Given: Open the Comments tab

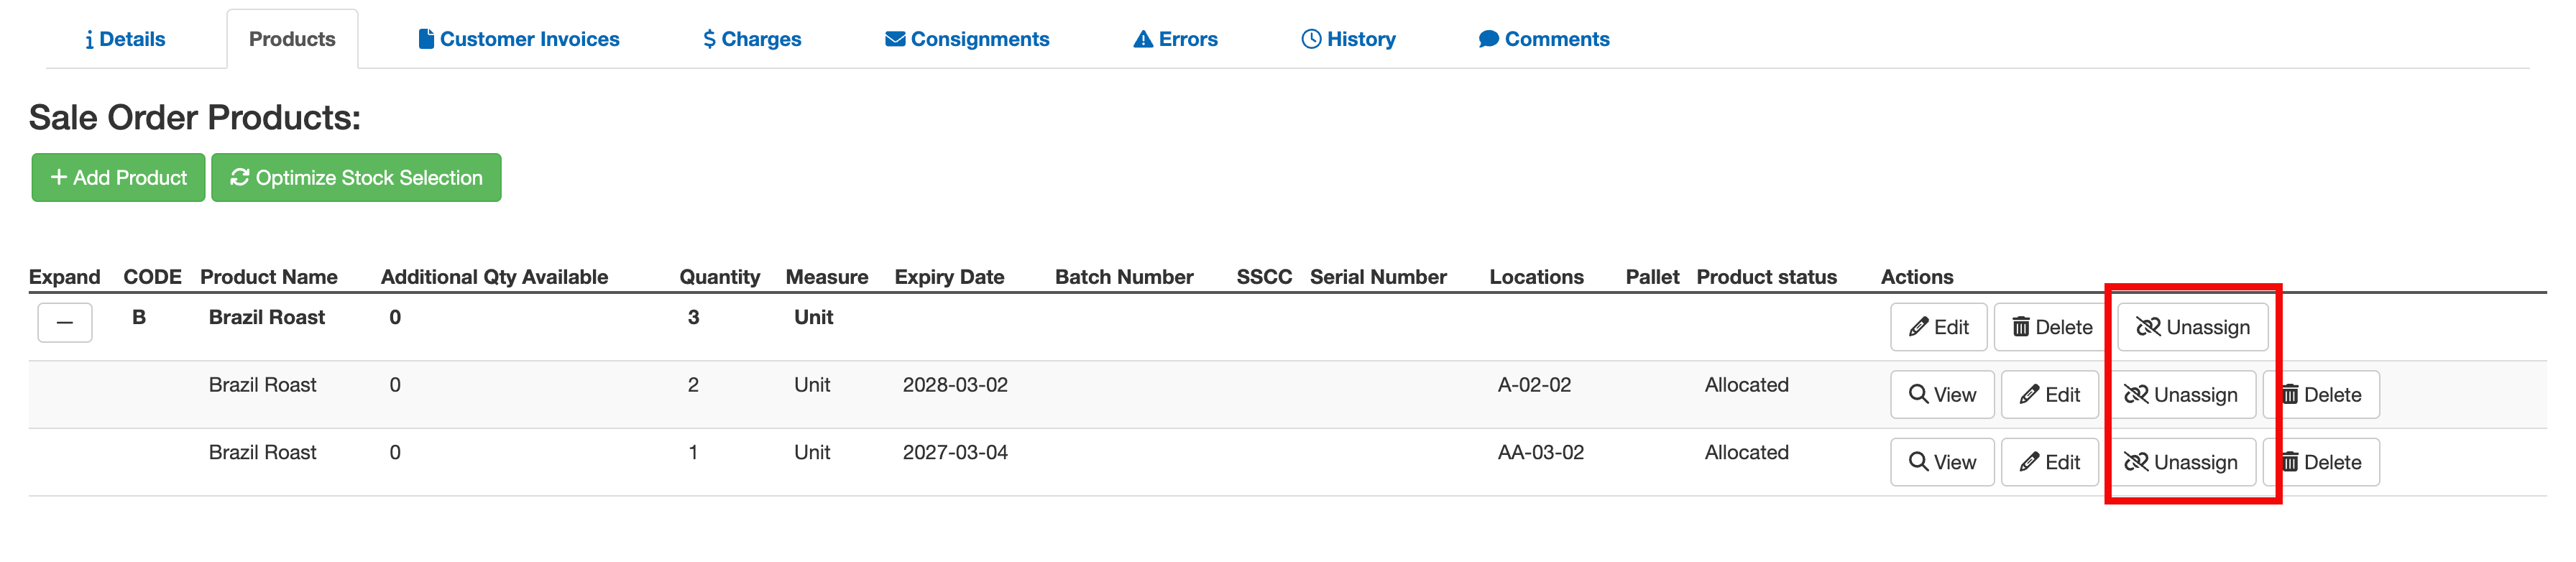Looking at the screenshot, I should point(1544,39).
